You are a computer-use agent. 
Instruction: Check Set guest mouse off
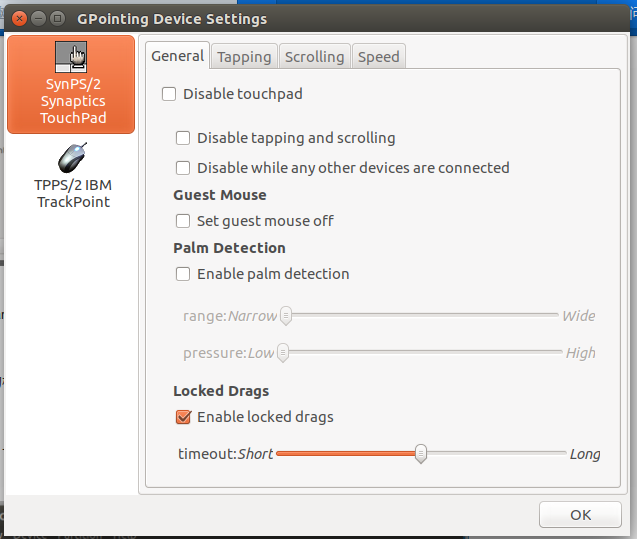183,221
